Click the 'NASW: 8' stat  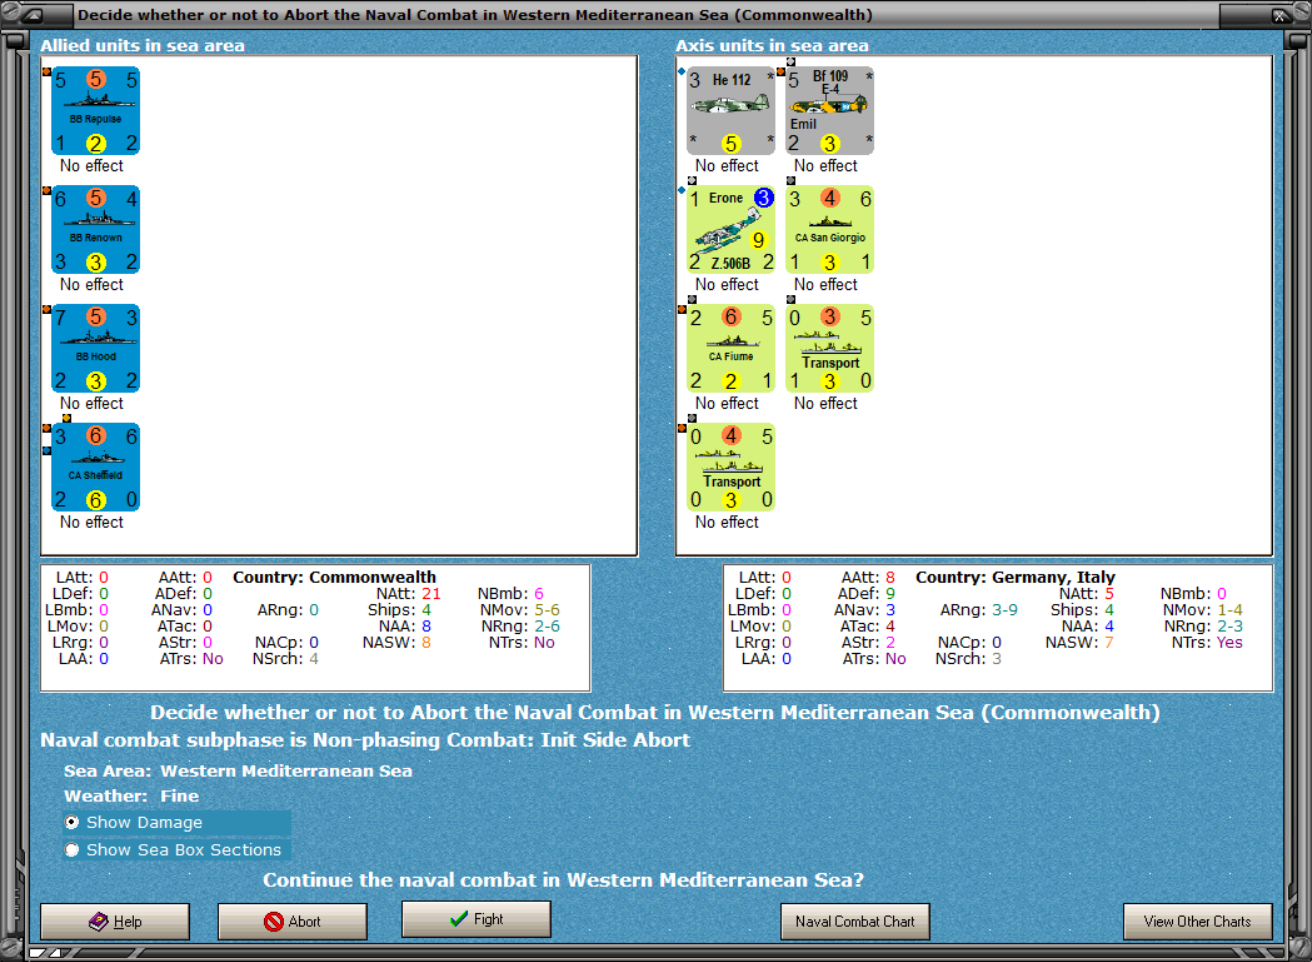tap(397, 642)
